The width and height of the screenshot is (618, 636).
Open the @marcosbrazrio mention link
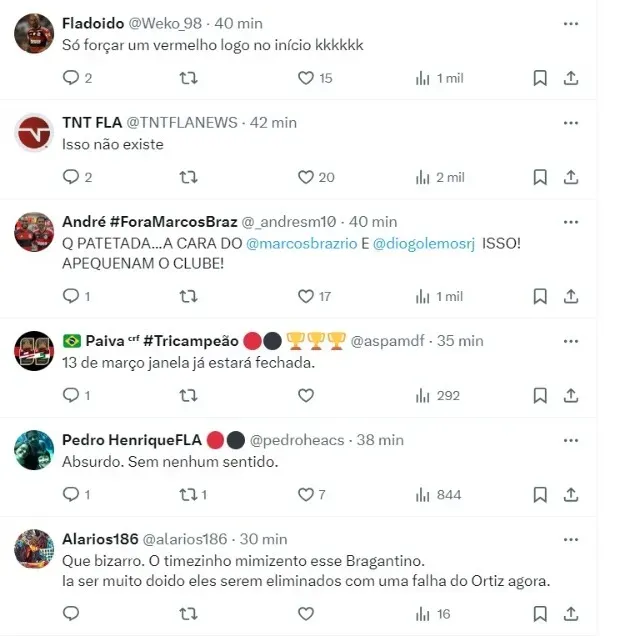coord(302,243)
